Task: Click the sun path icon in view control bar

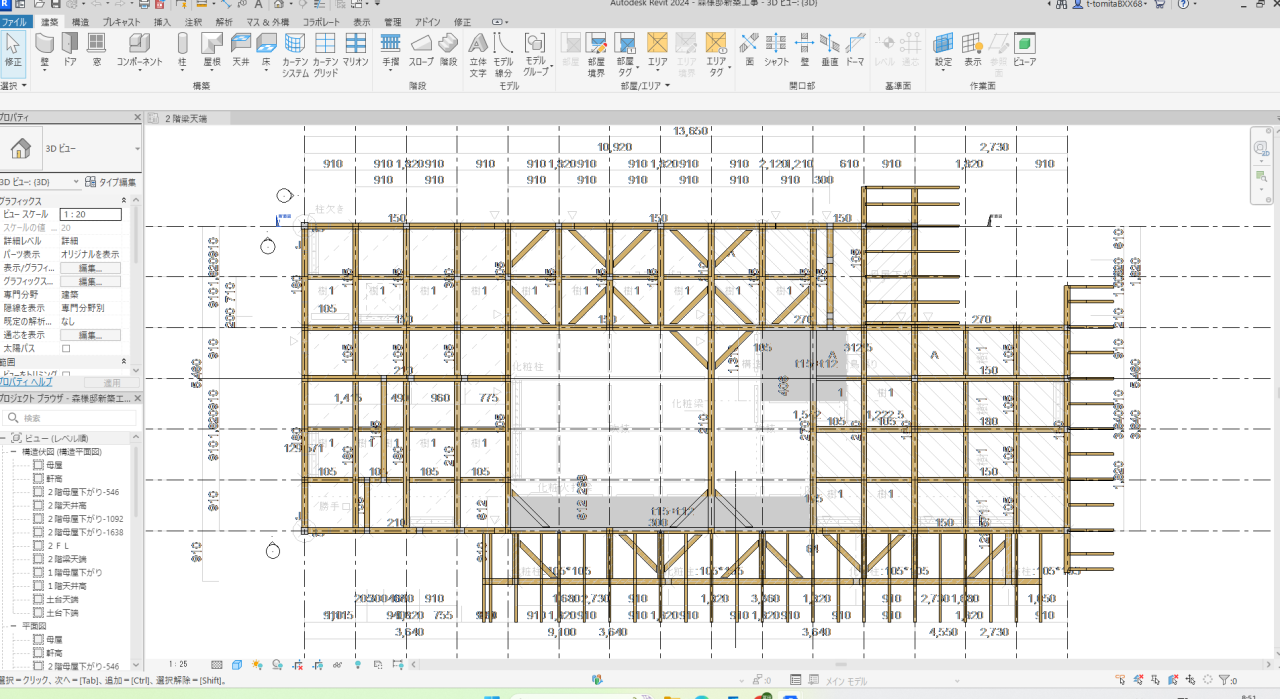Action: (258, 664)
